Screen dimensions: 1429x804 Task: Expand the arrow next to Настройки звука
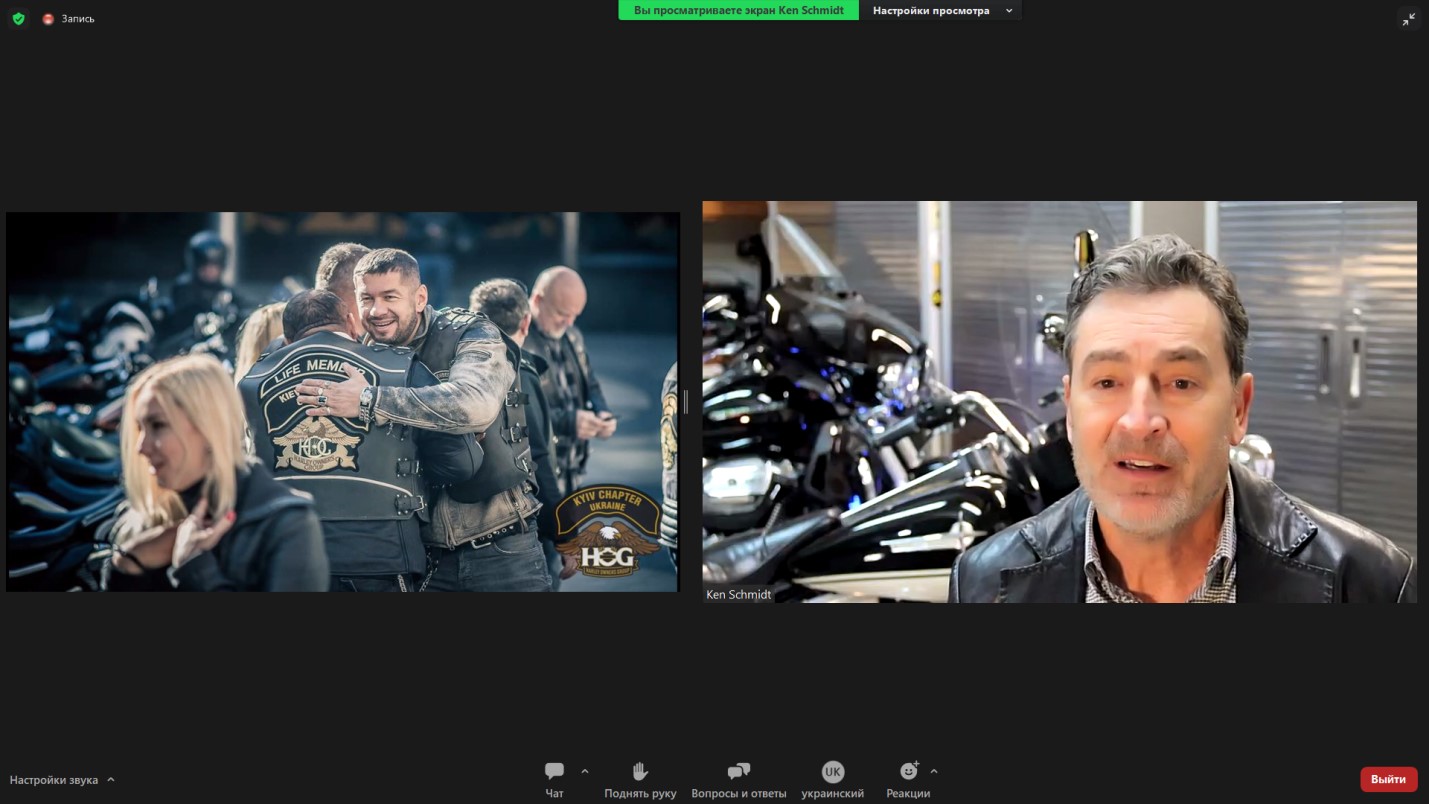coord(111,780)
